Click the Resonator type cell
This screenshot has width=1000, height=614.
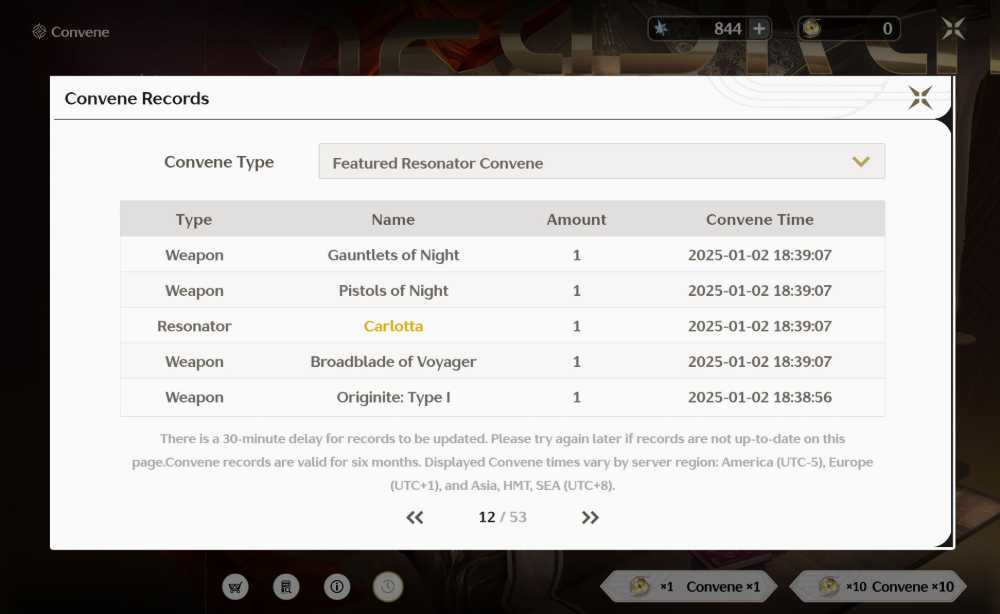pos(194,326)
